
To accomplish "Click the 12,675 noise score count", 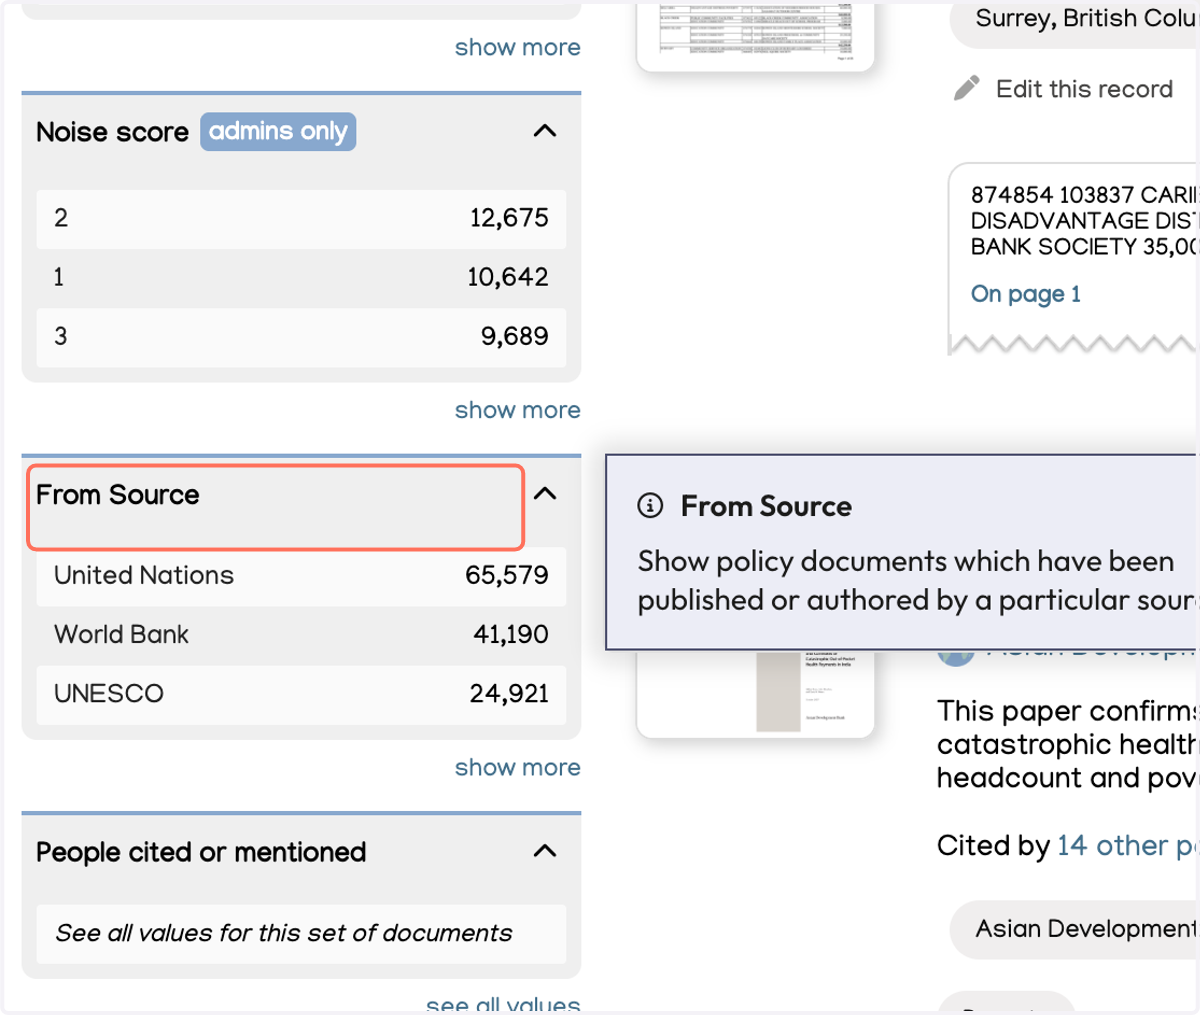I will (509, 218).
